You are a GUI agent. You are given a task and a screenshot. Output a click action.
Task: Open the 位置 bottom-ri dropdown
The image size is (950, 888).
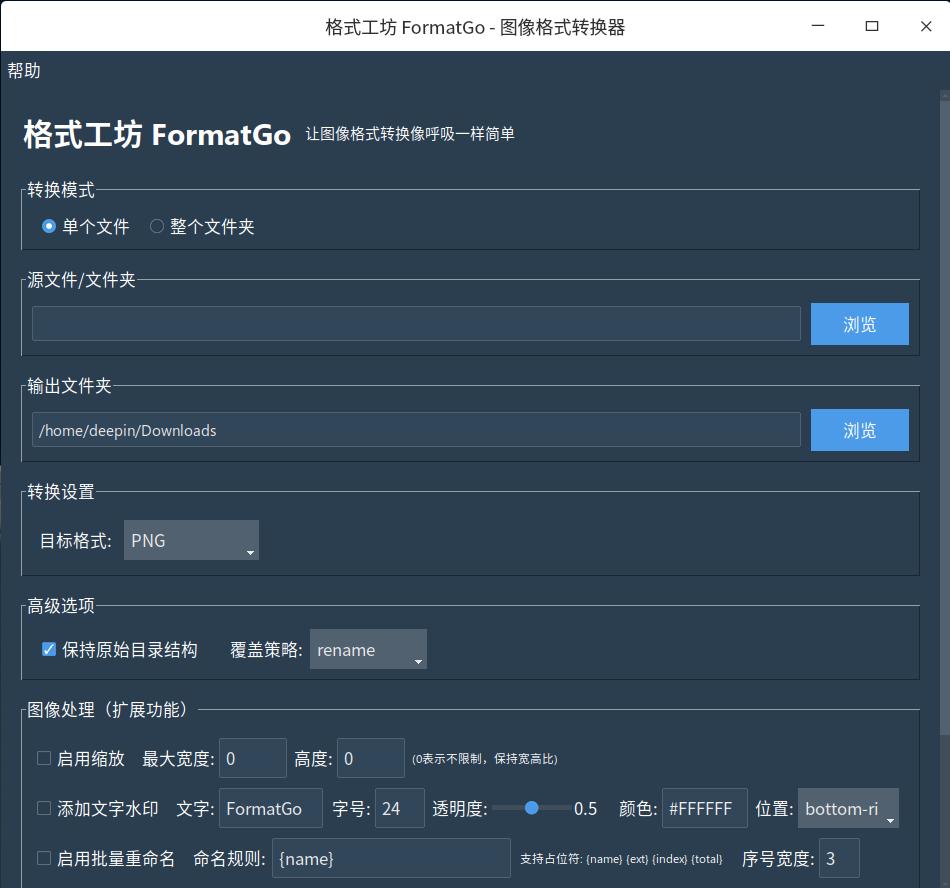848,808
